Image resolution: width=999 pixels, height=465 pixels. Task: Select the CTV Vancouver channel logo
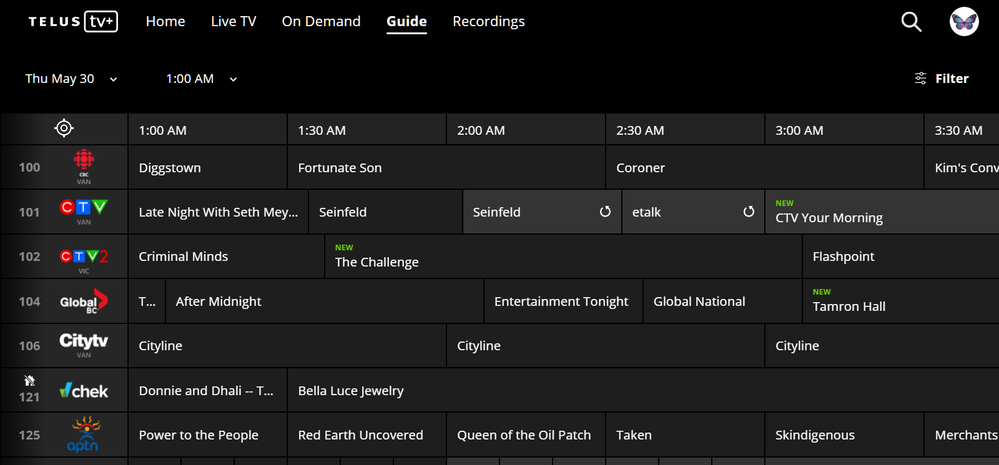[x=84, y=212]
